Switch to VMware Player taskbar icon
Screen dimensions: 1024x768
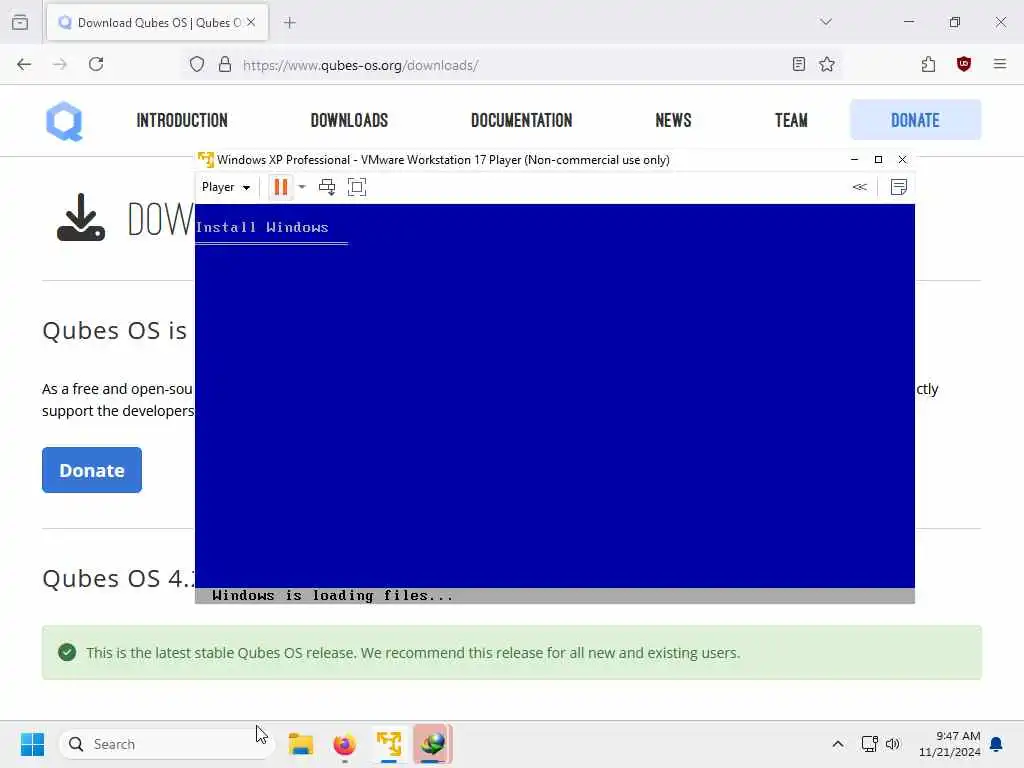(389, 744)
